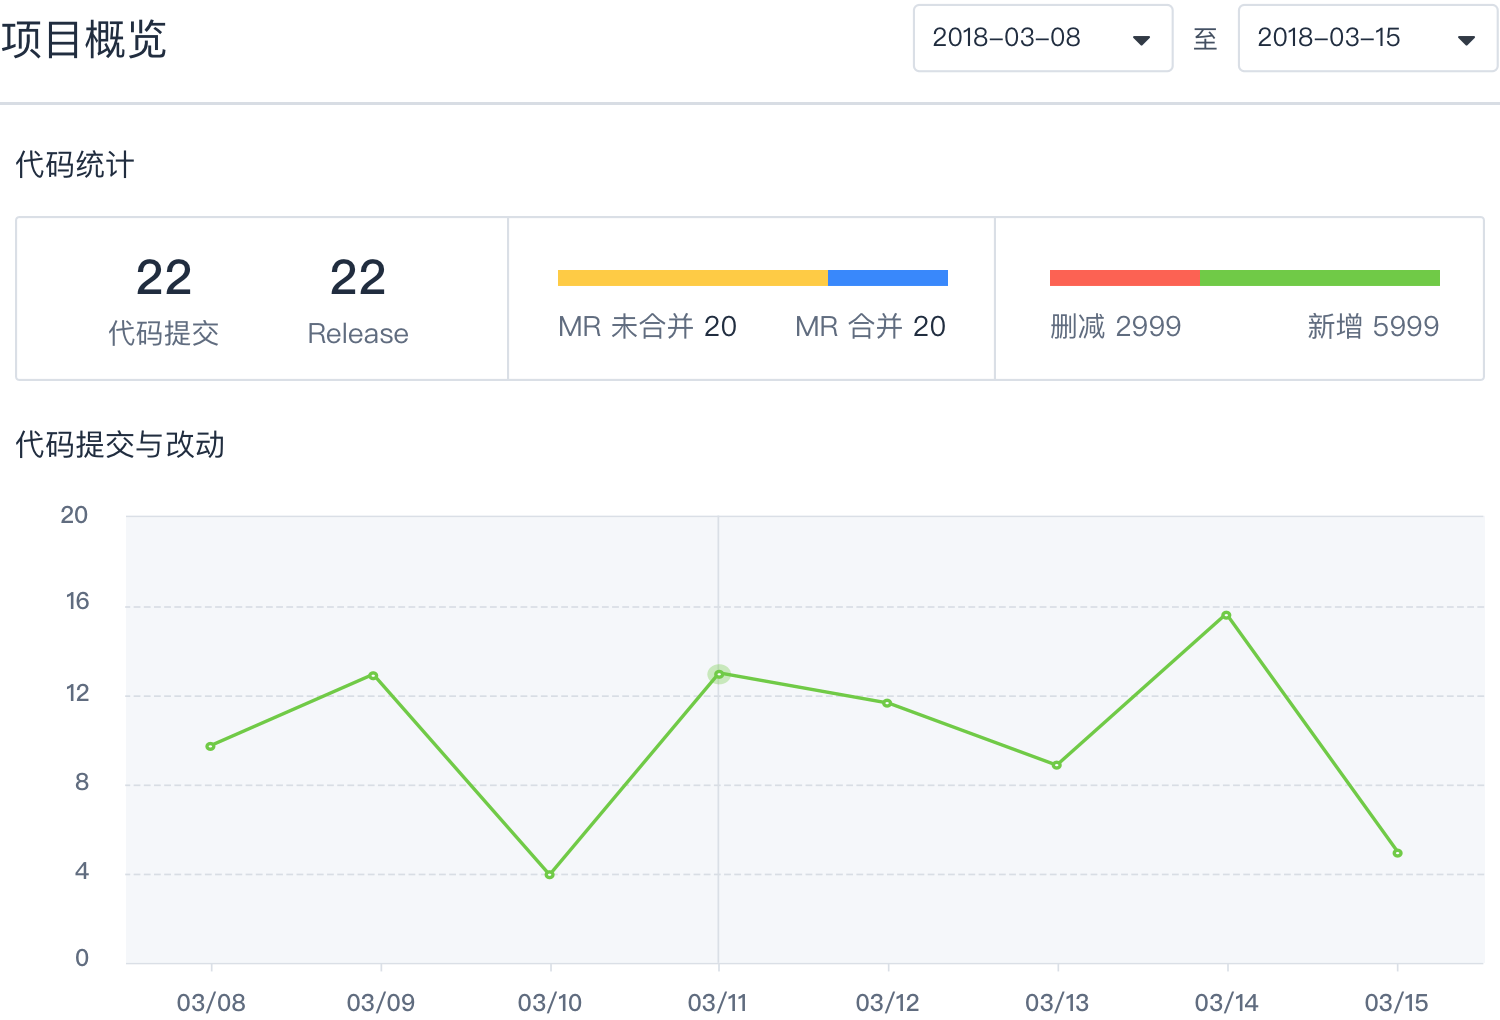Open the start date dropdown 2018-03-08

(1042, 38)
